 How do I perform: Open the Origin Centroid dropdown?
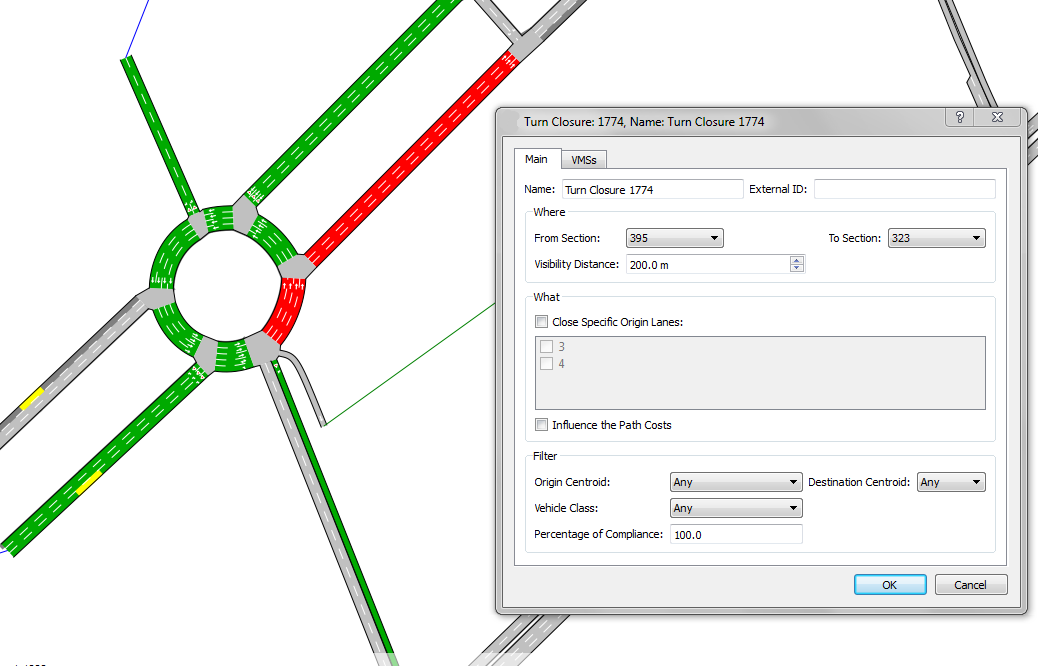pyautogui.click(x=794, y=482)
